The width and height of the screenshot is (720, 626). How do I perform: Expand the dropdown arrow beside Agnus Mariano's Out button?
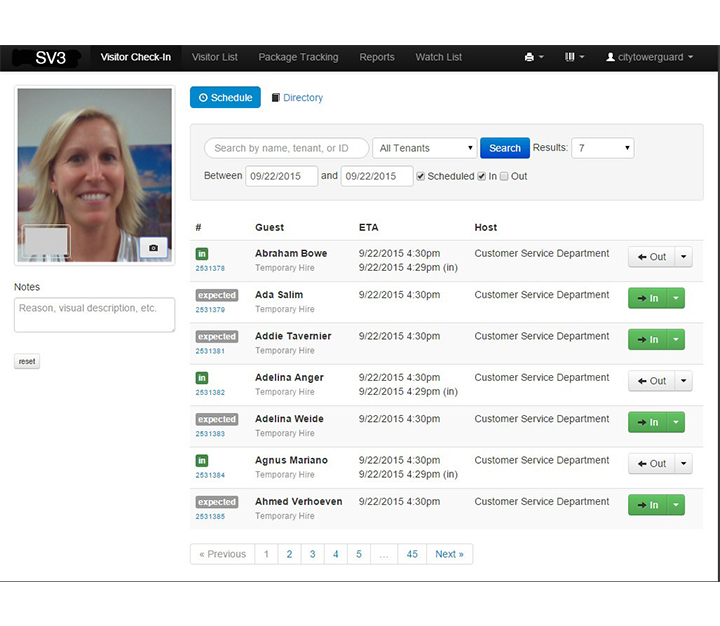(x=683, y=463)
